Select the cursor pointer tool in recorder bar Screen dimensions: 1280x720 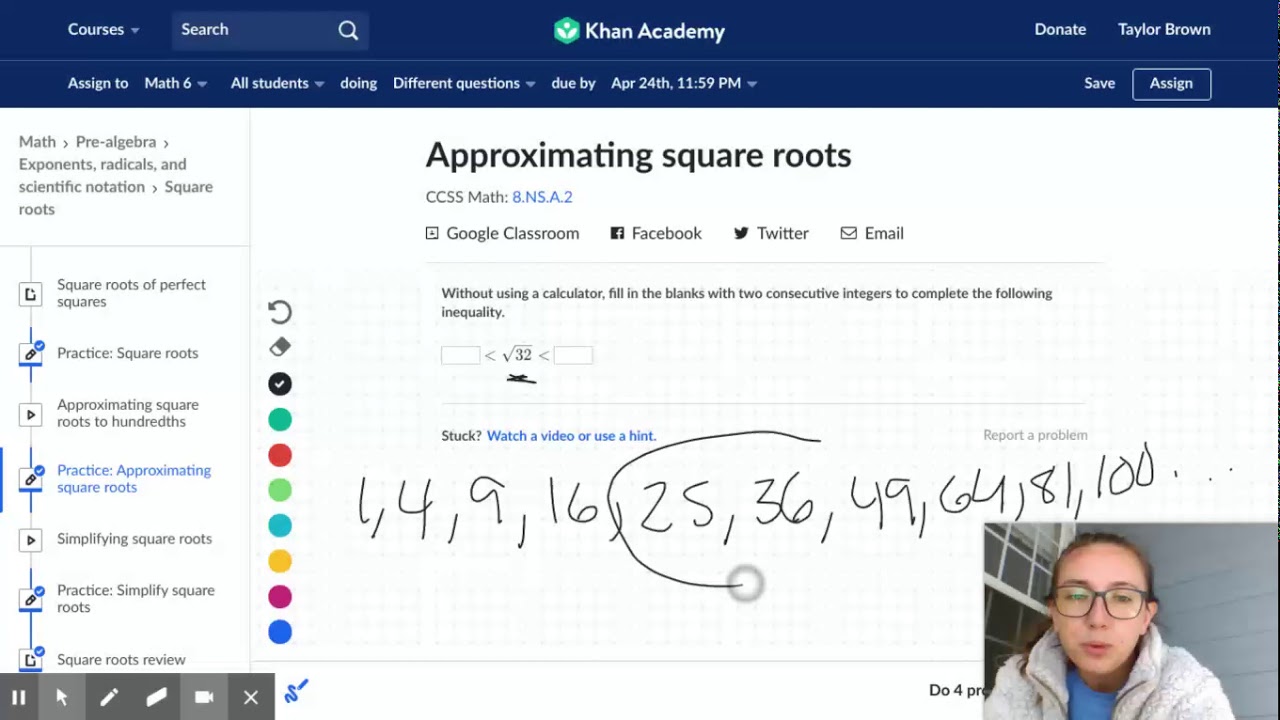(62, 698)
